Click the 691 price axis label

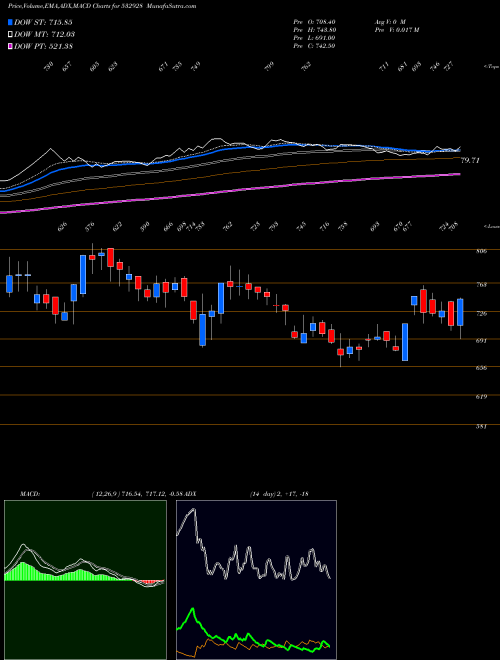tap(481, 341)
